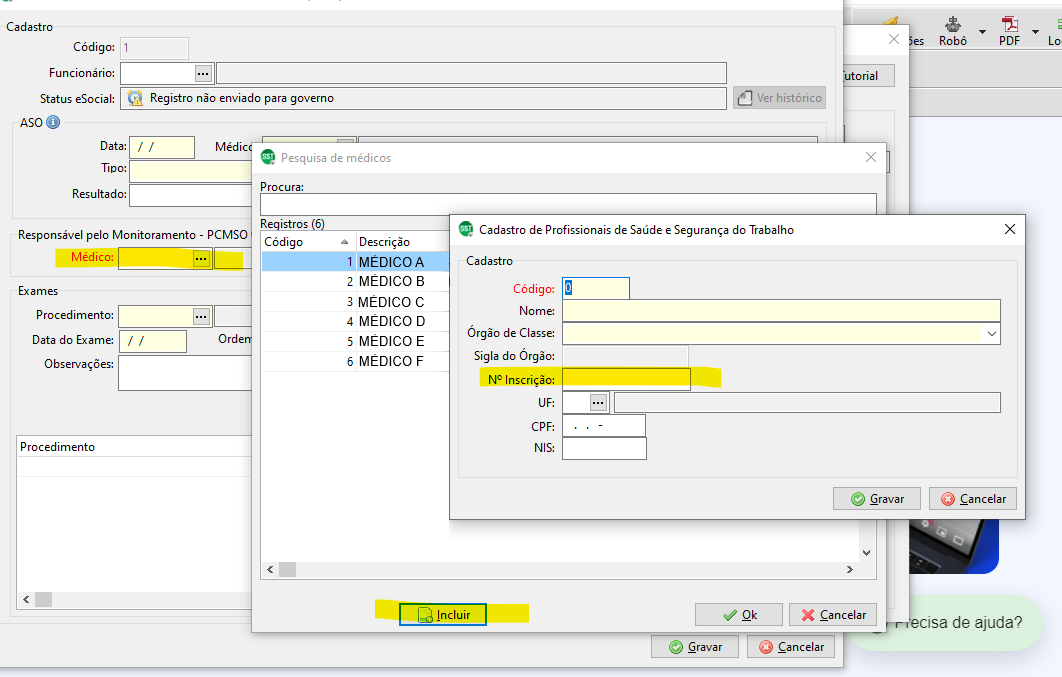Focus Código field in professional Cadastro
Viewport: 1062px width, 677px height.
coord(596,288)
